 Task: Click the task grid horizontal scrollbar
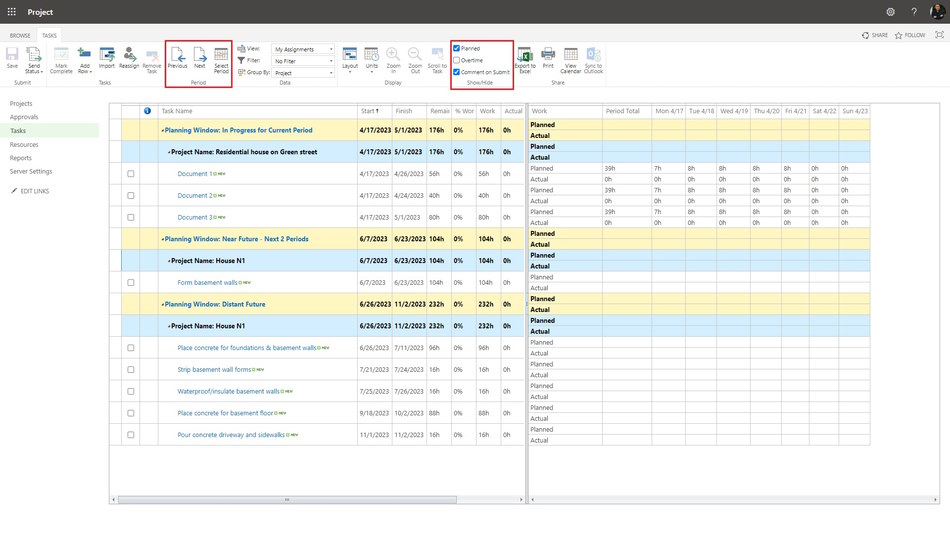[287, 500]
